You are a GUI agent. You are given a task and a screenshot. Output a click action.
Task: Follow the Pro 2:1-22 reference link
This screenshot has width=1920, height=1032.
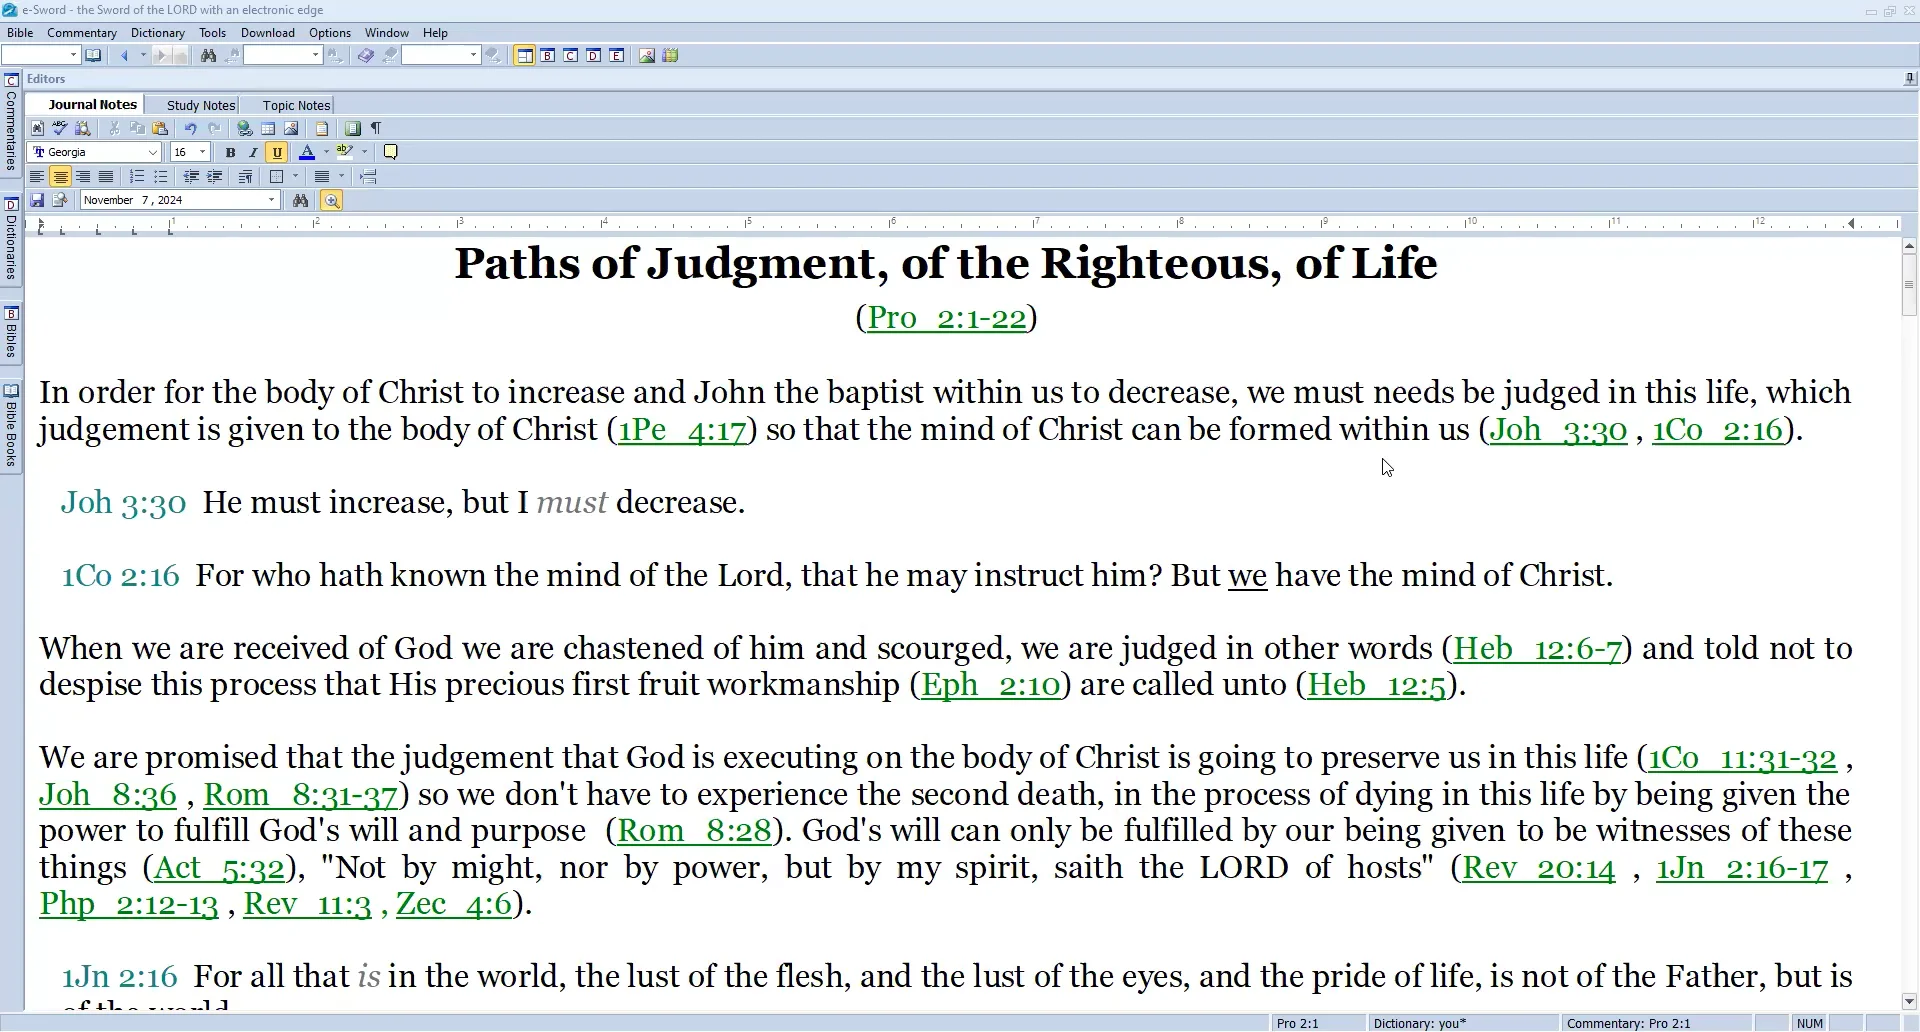pyautogui.click(x=945, y=317)
